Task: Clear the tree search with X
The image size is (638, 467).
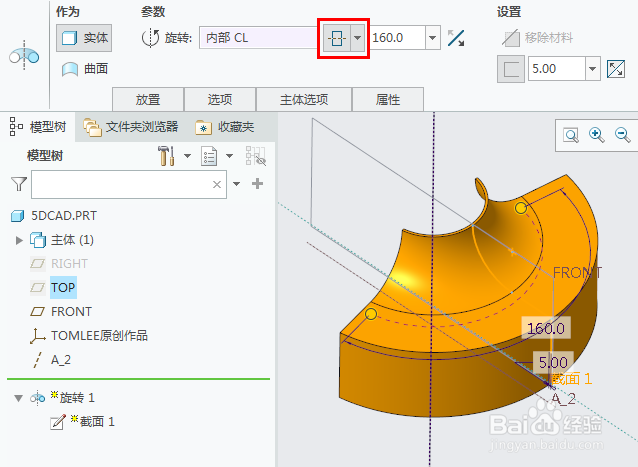Action: pos(217,184)
